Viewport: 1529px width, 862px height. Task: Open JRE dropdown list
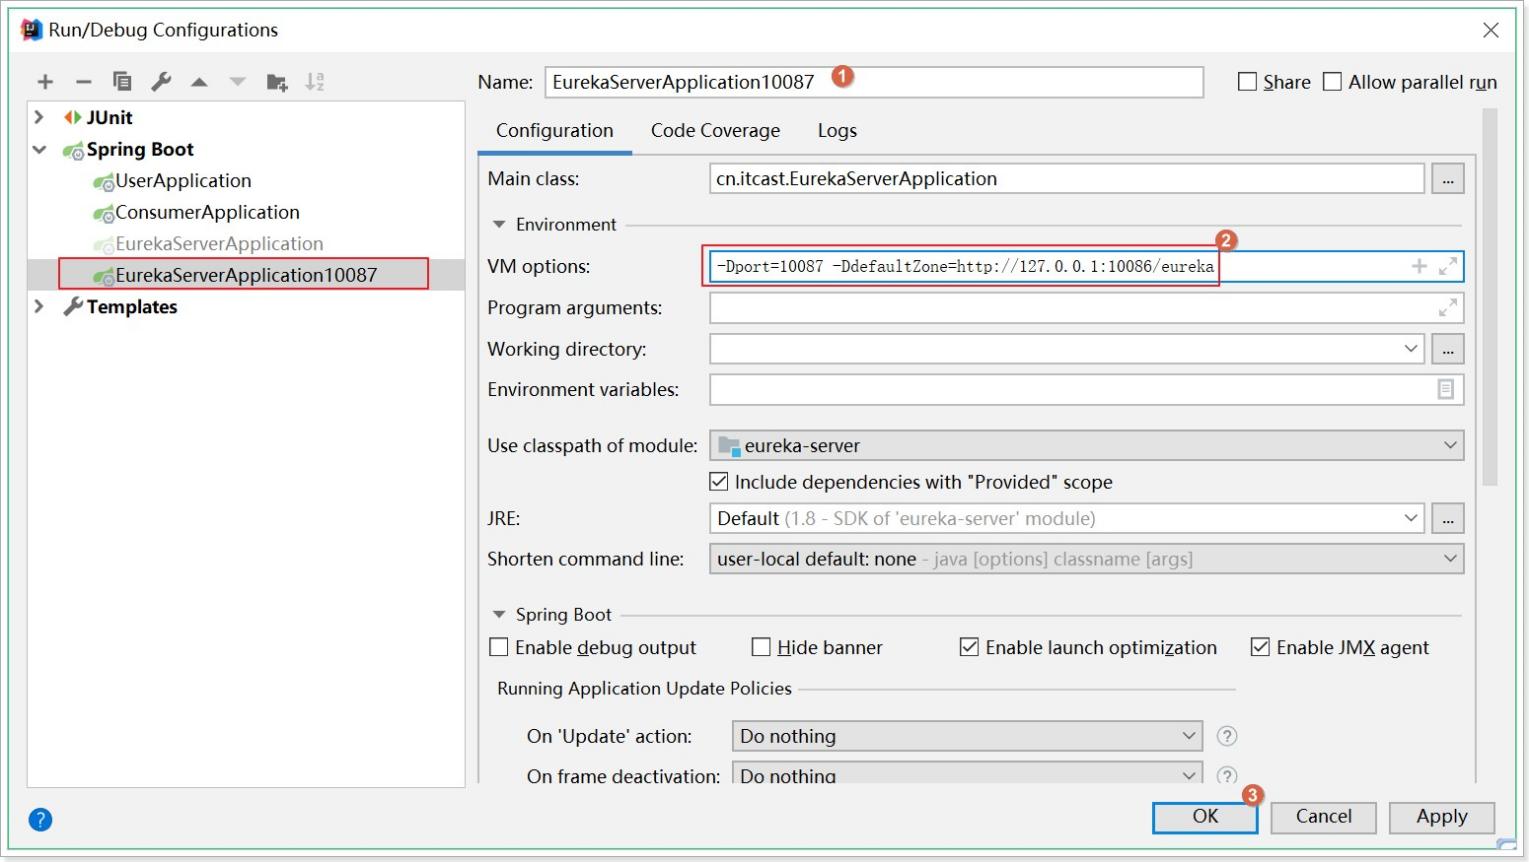coord(1411,518)
